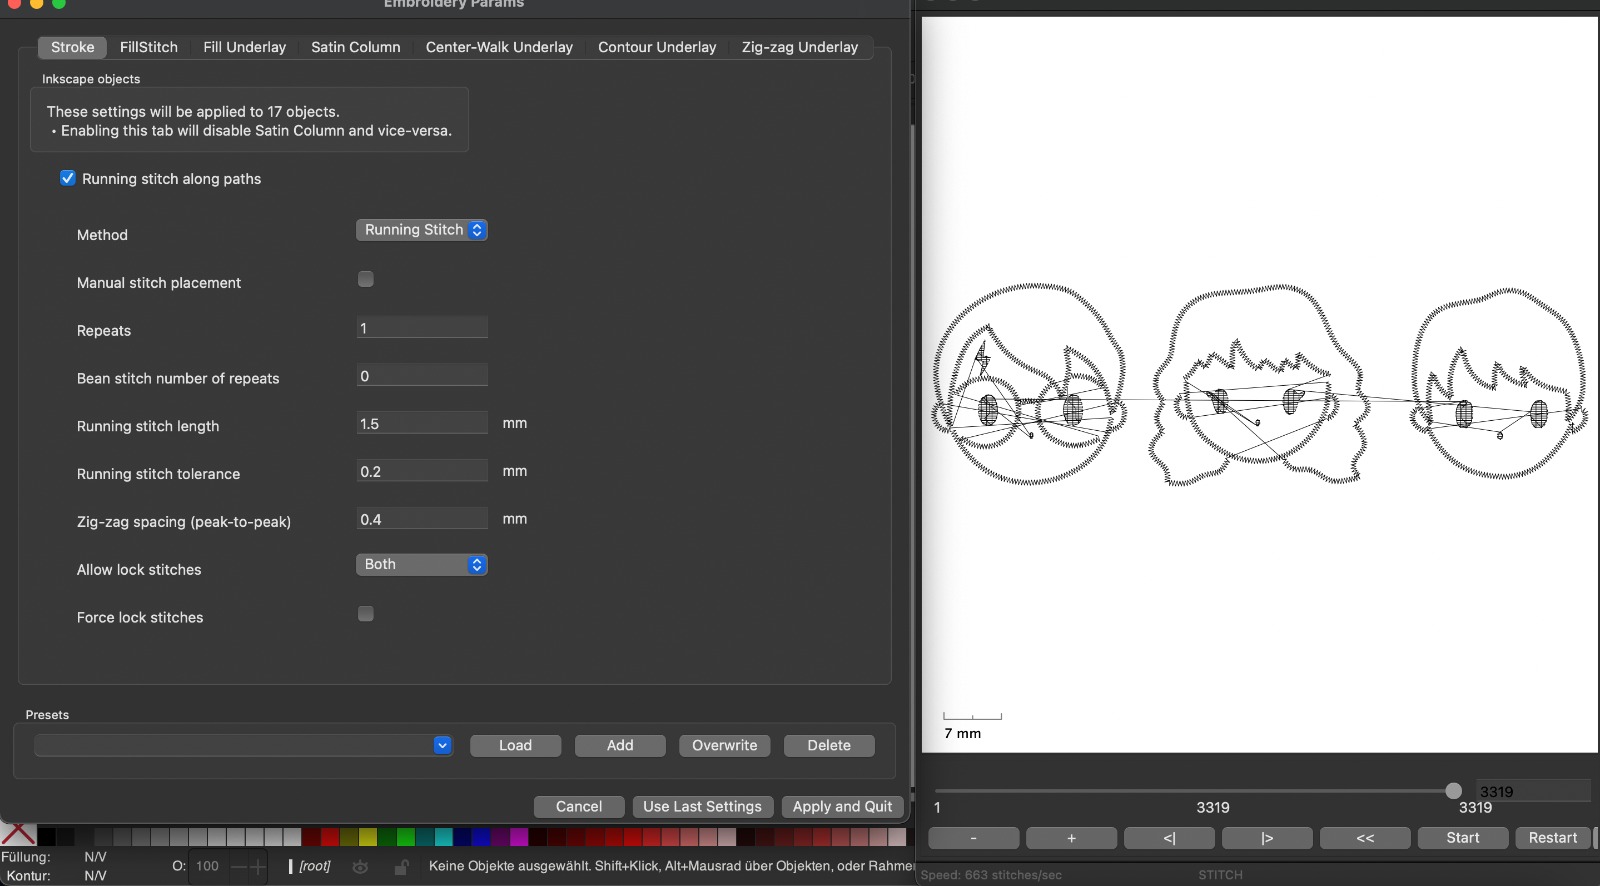Screen dimensions: 1600x886
Task: Click the stitch position slider handle
Action: pos(1453,791)
